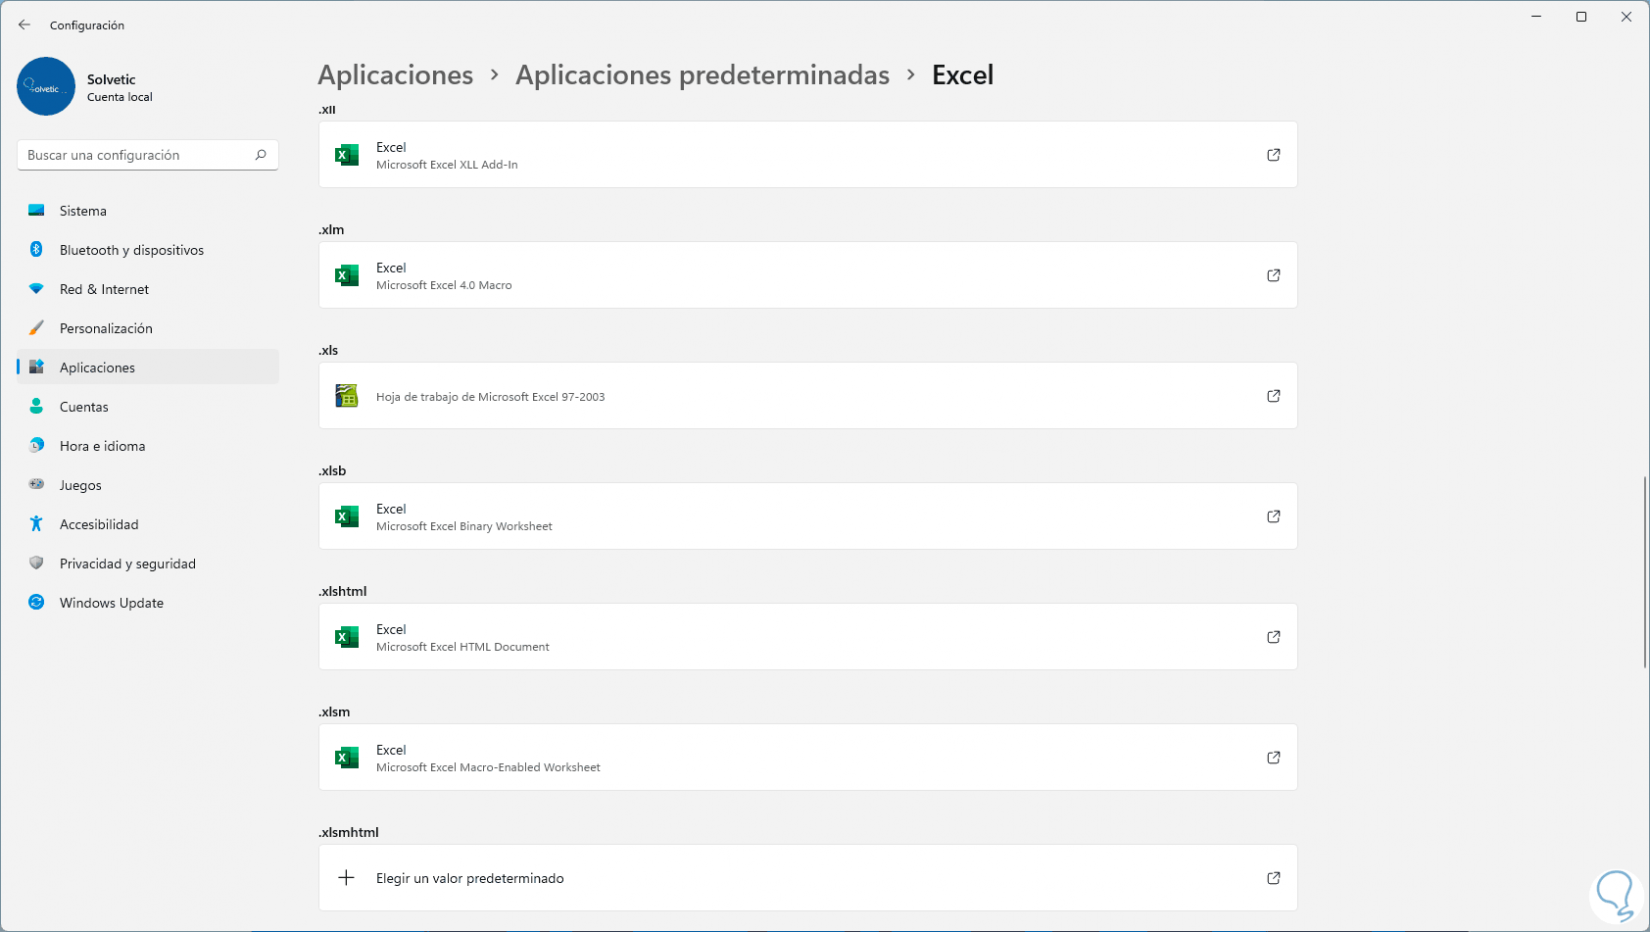Type in Buscar una configuración field
The height and width of the screenshot is (932, 1650).
click(135, 155)
